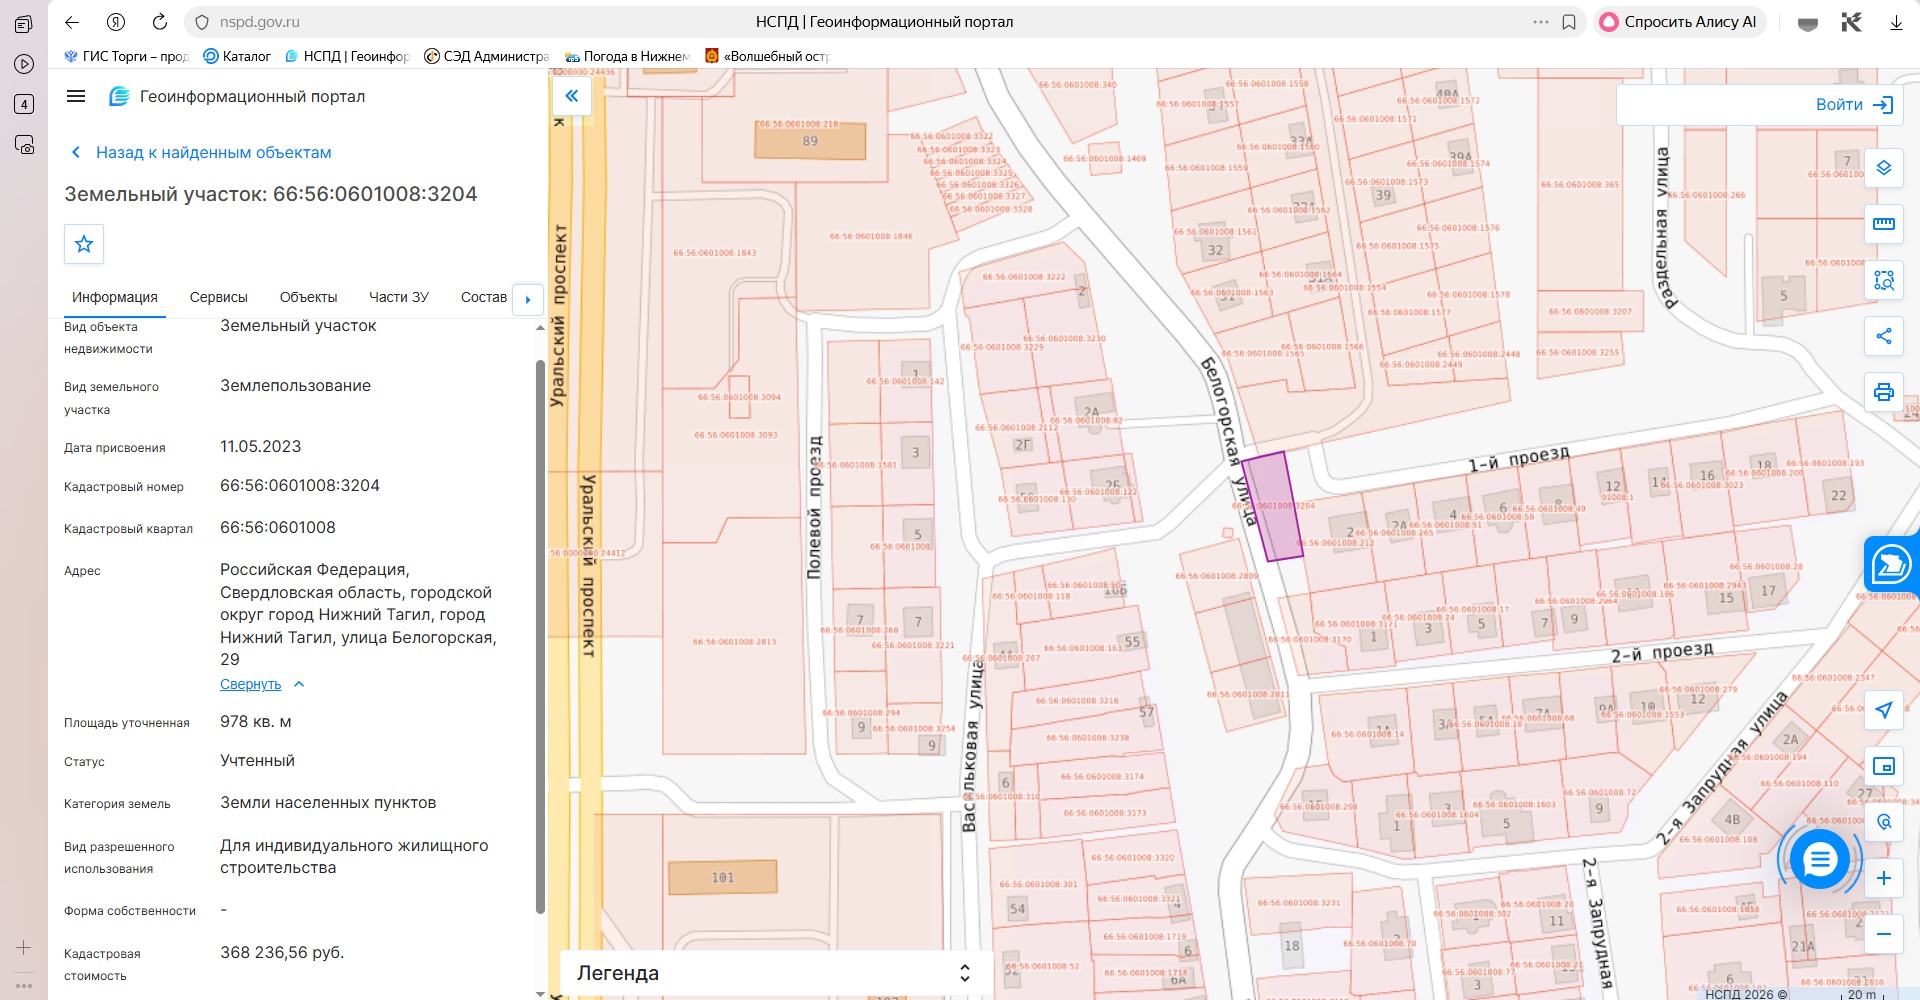The width and height of the screenshot is (1920, 1000).
Task: Show more tabs with right arrow
Action: click(x=528, y=299)
